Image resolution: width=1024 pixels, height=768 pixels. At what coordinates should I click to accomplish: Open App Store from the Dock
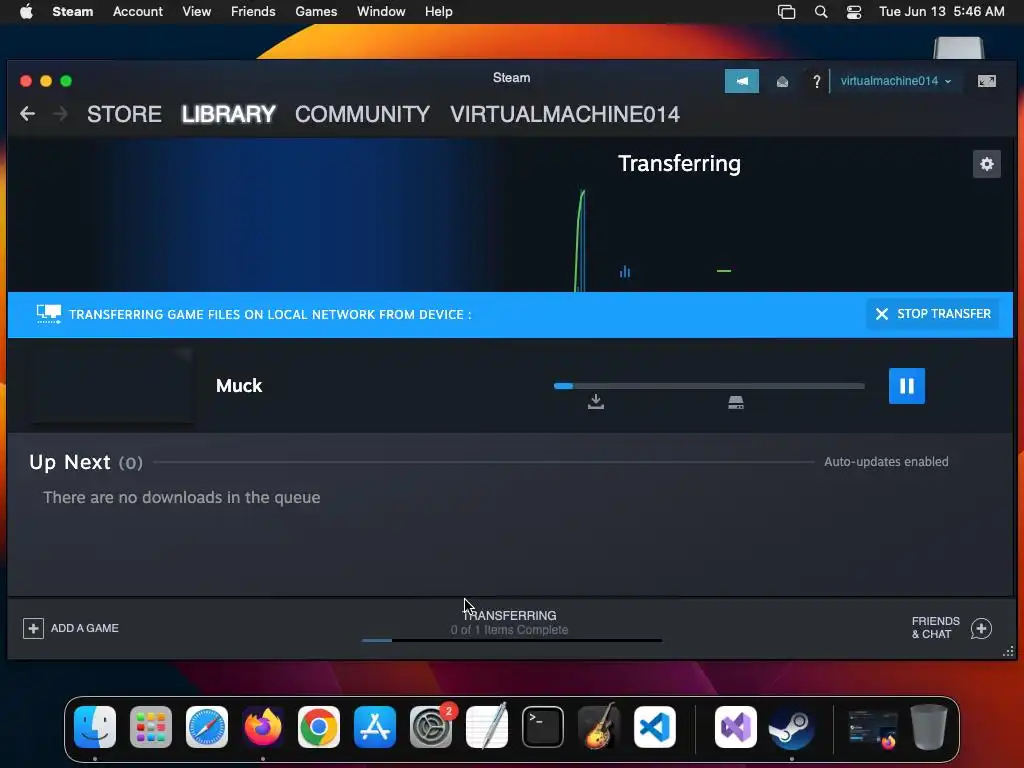pyautogui.click(x=375, y=727)
